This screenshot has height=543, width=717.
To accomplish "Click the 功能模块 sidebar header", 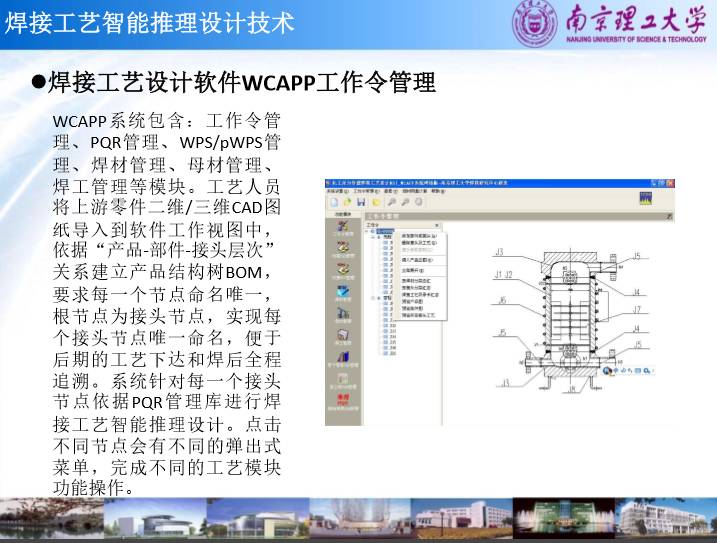I will click(x=343, y=215).
